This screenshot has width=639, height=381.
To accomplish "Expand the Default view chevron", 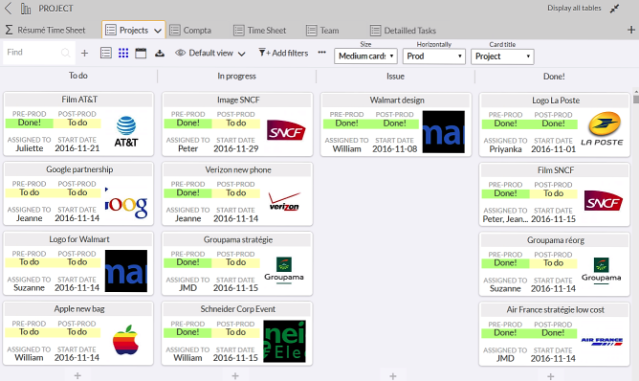I will (x=241, y=54).
